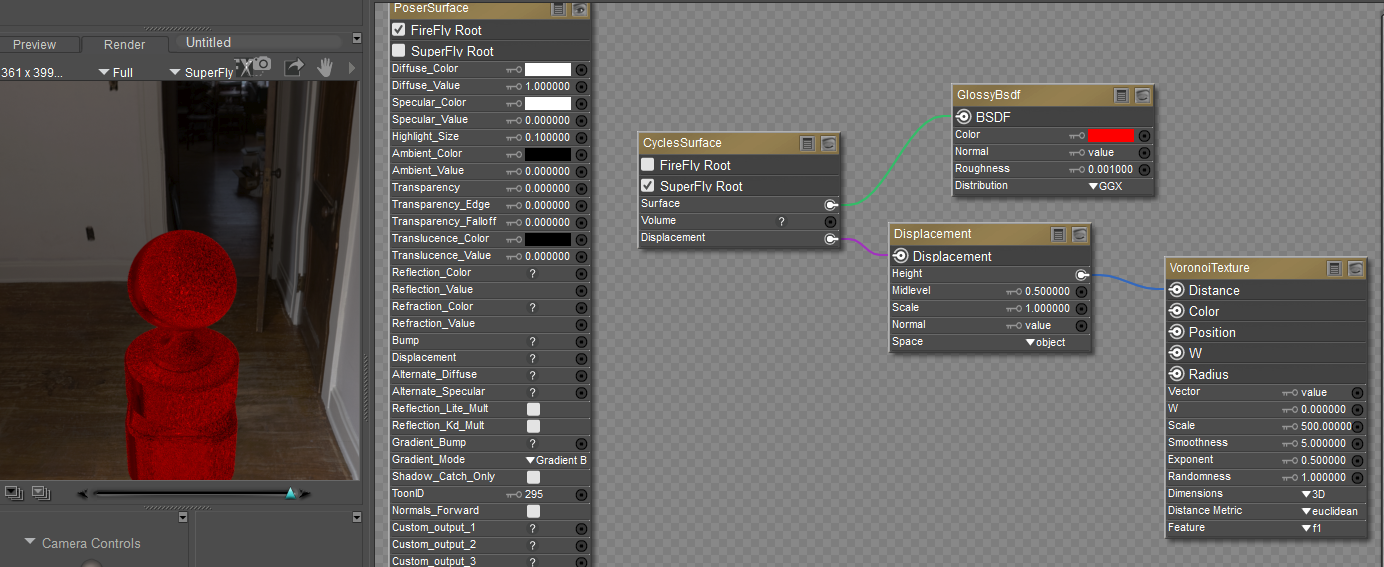The image size is (1384, 567).
Task: Click the export render arrow icon
Action: pyautogui.click(x=294, y=67)
